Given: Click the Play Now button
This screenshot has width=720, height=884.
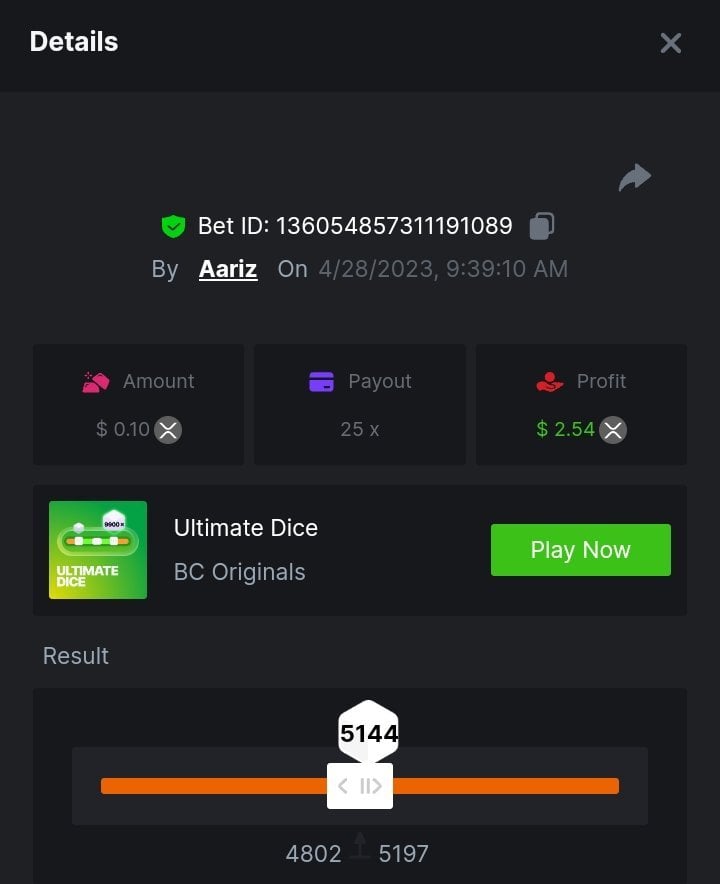Looking at the screenshot, I should [x=581, y=550].
